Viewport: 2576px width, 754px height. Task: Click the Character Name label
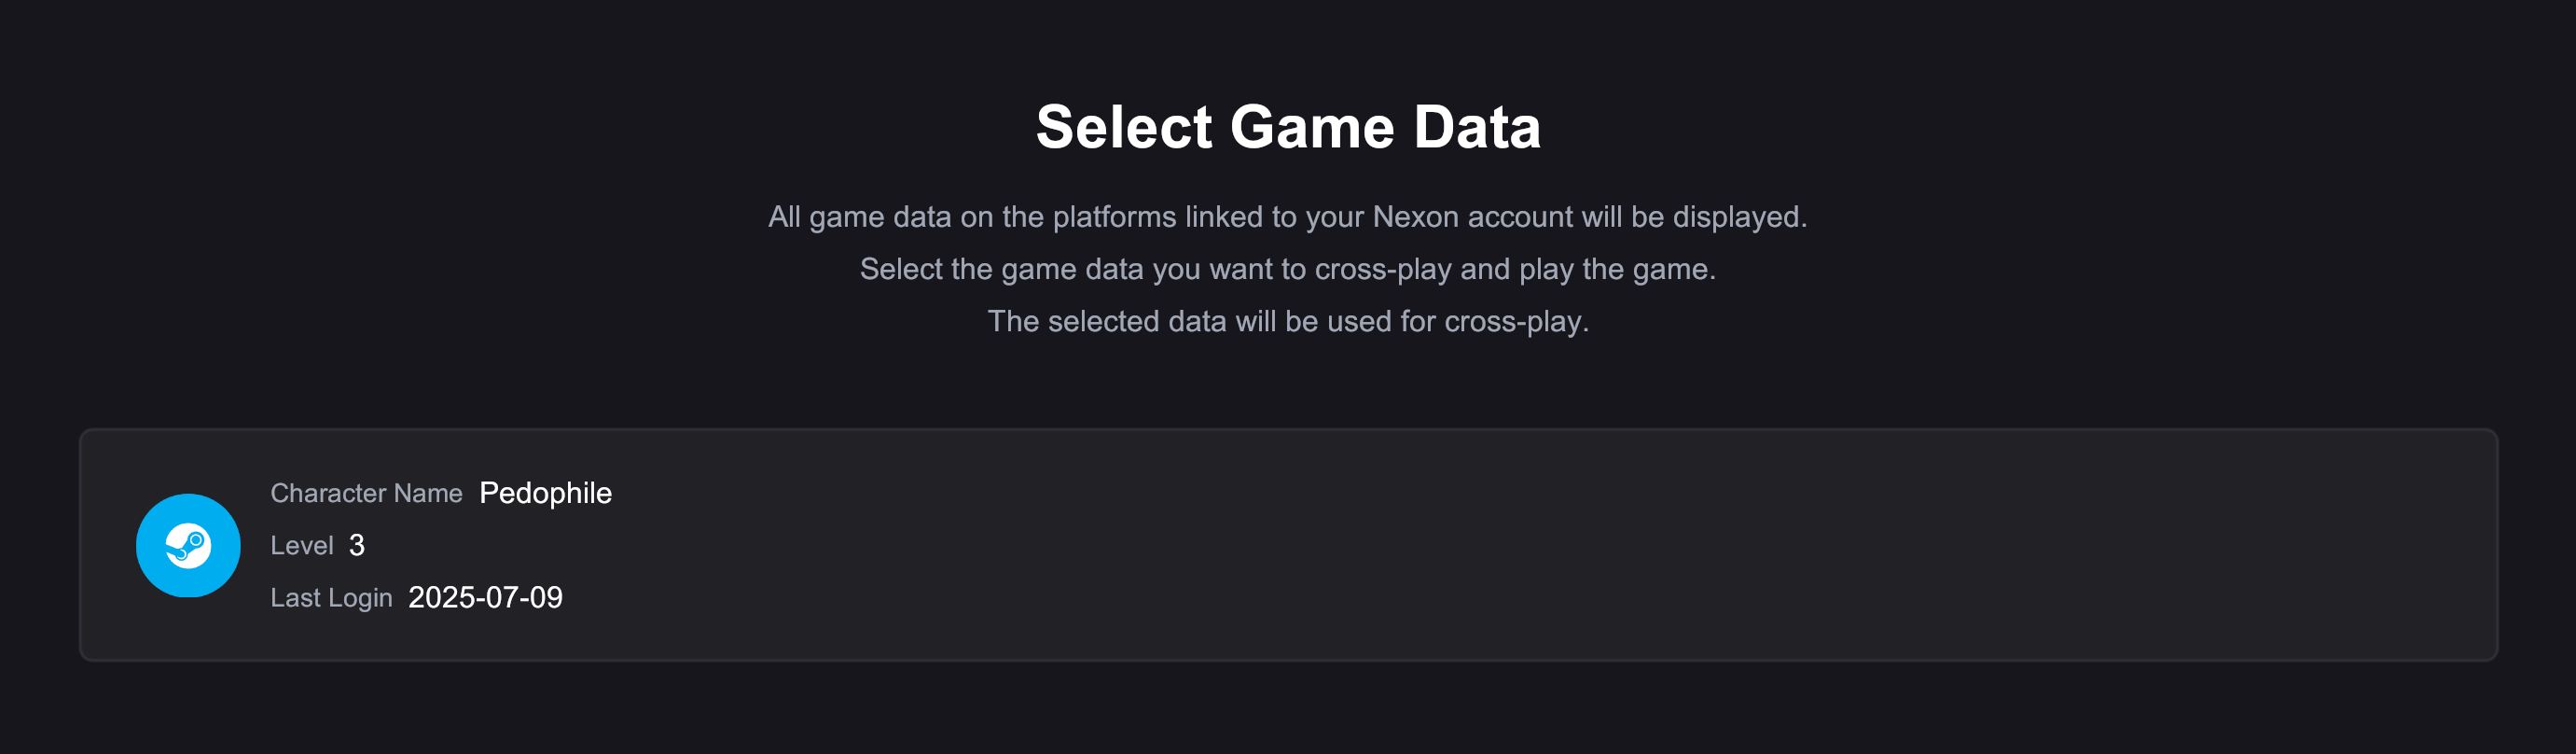point(366,493)
